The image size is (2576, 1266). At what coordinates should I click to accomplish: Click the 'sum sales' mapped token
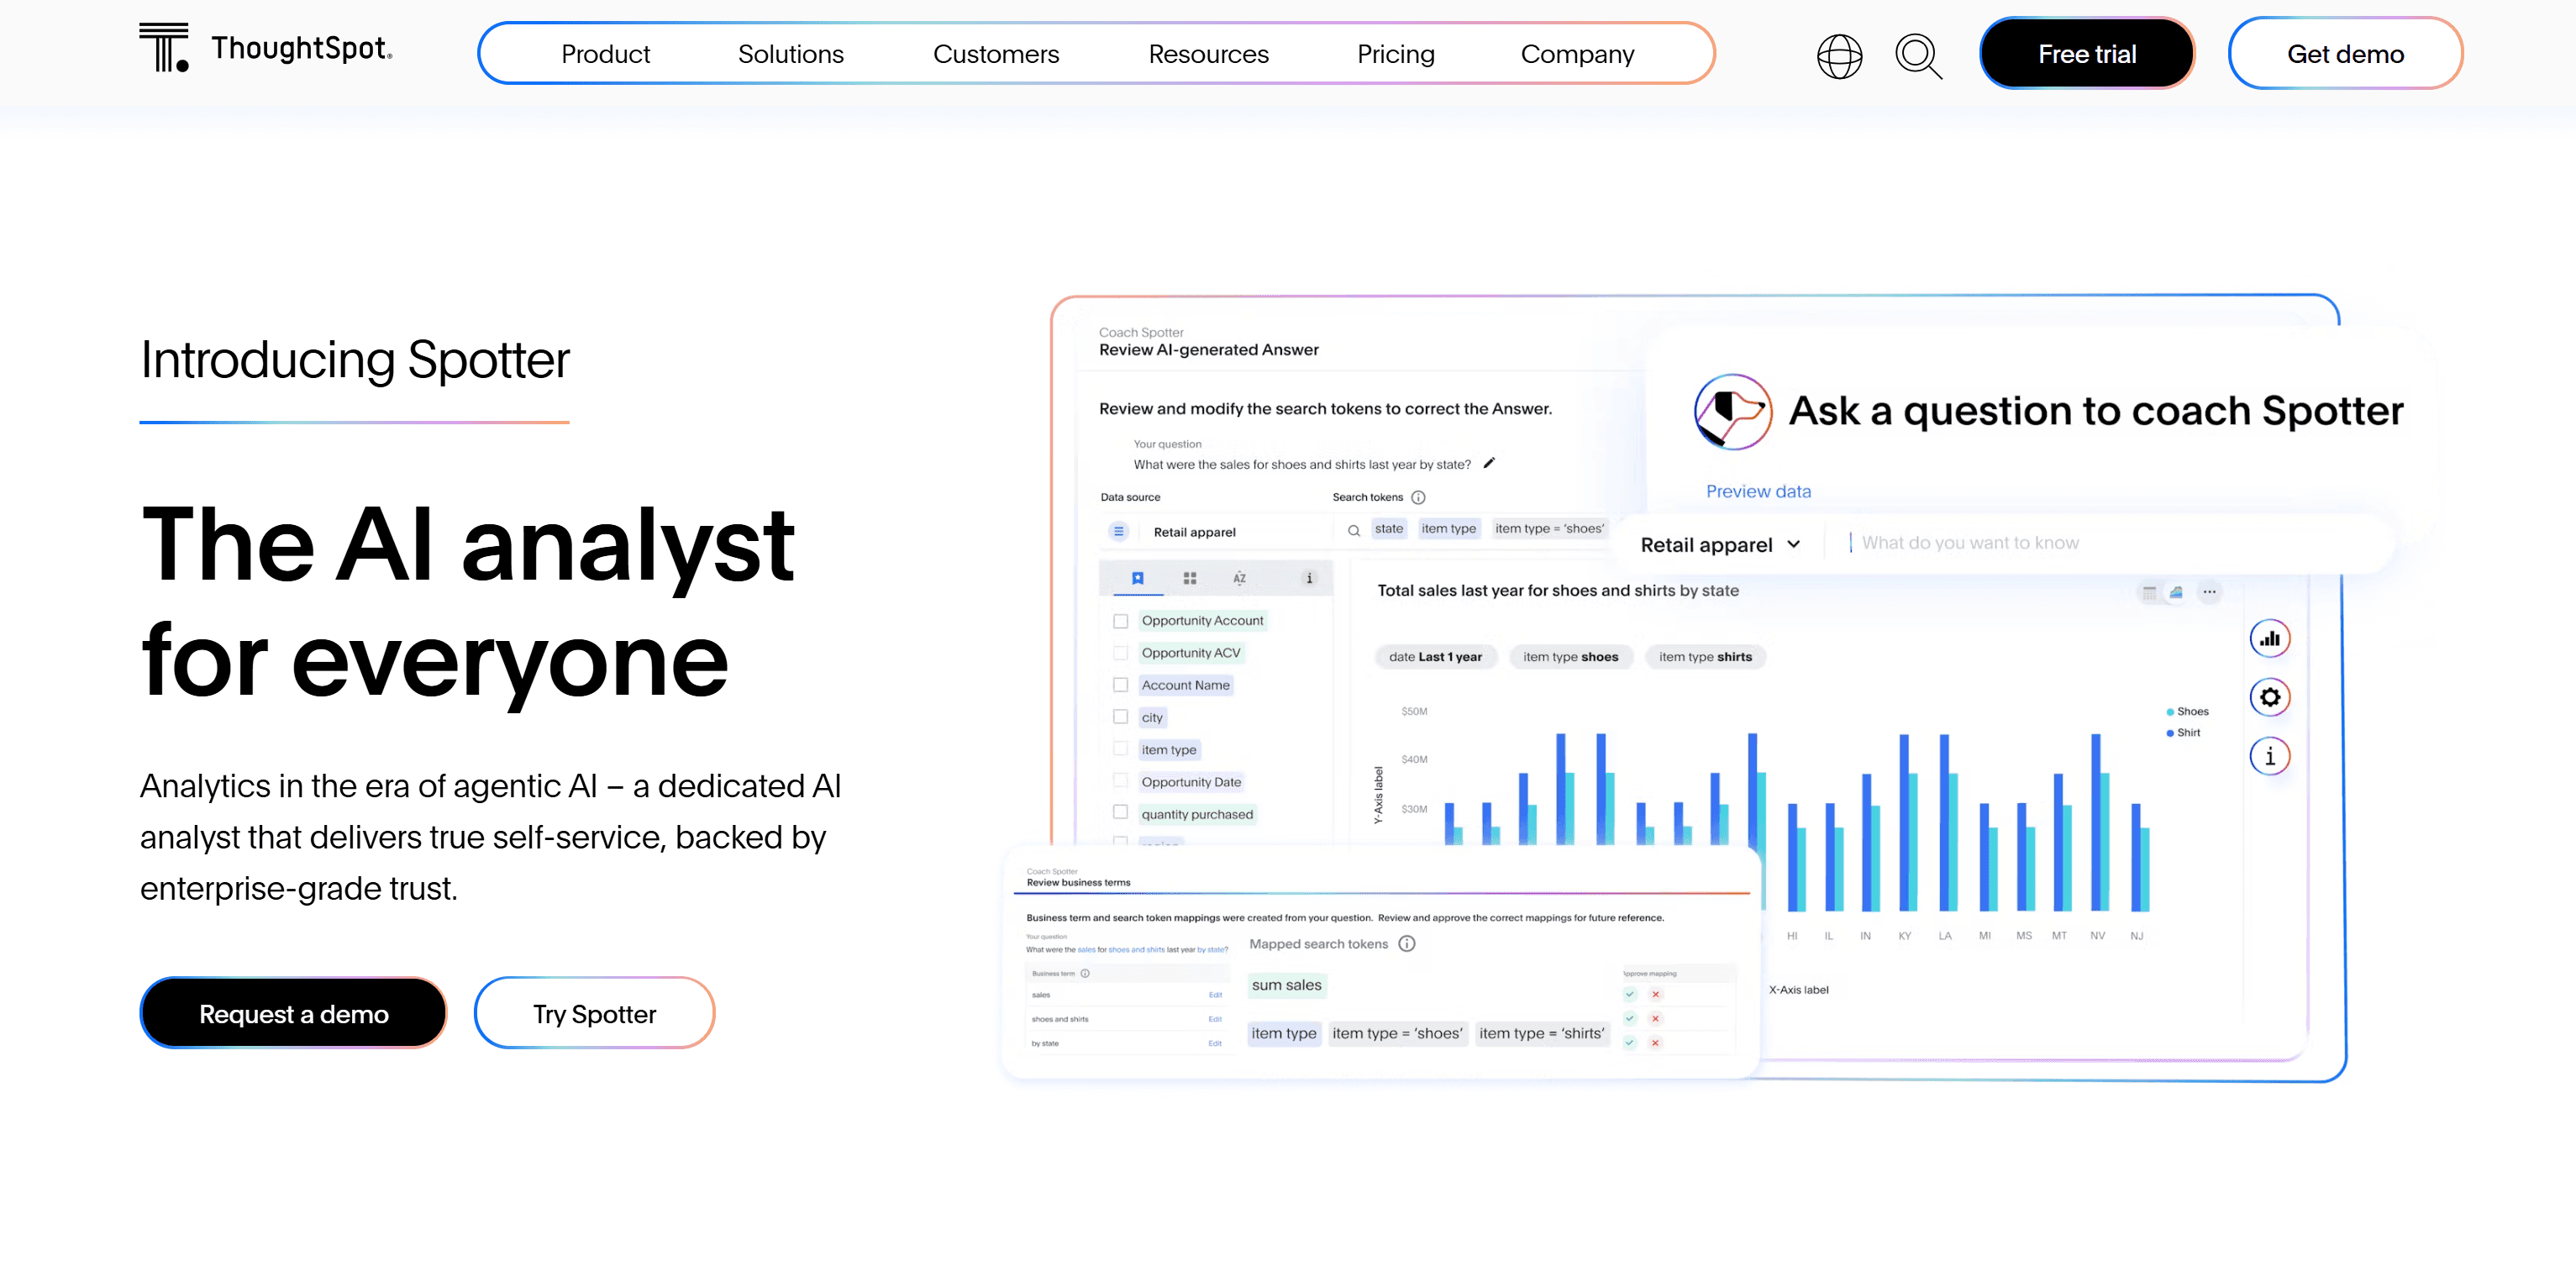coord(1286,985)
